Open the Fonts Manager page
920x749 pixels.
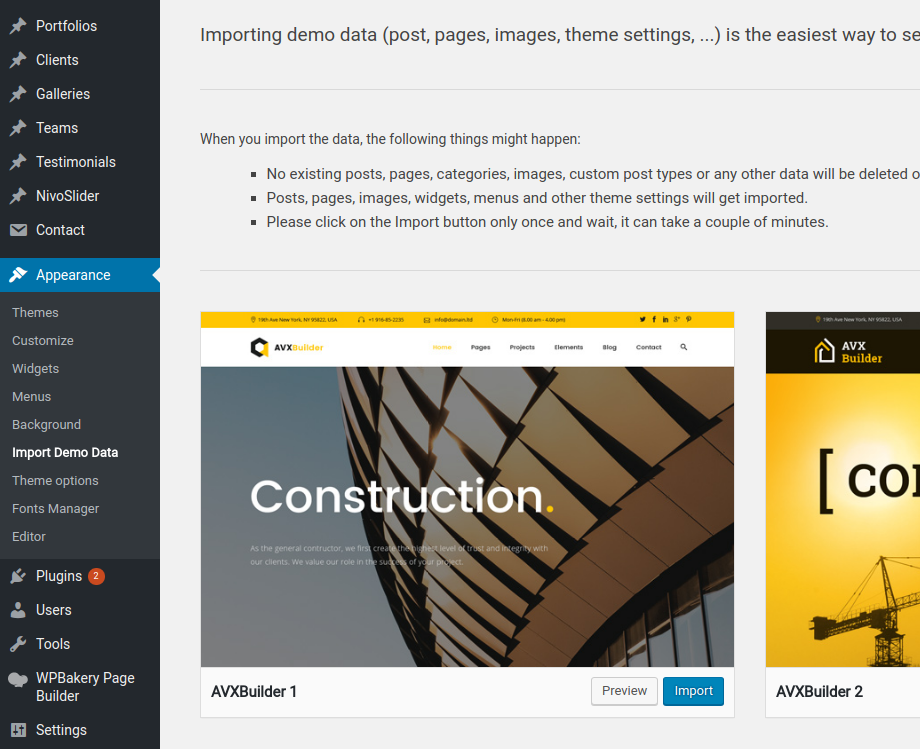tap(56, 509)
